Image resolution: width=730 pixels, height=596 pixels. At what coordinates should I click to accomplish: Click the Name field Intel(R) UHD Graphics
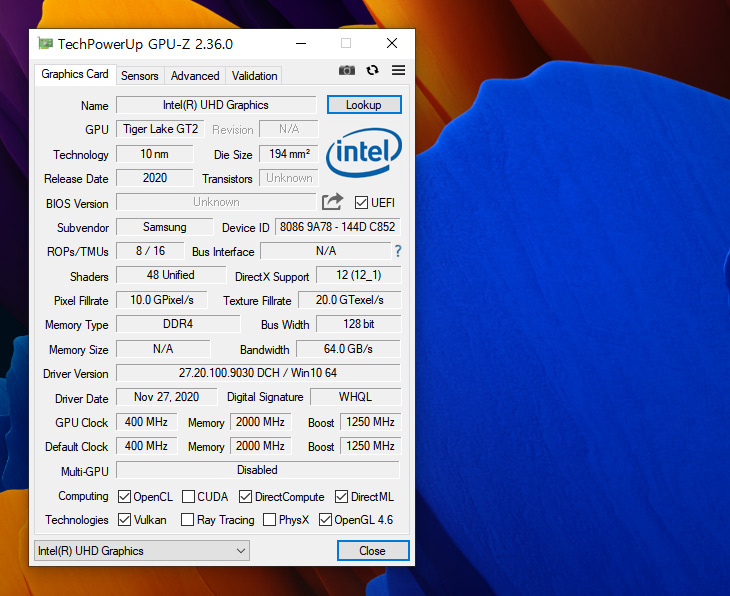pos(216,105)
